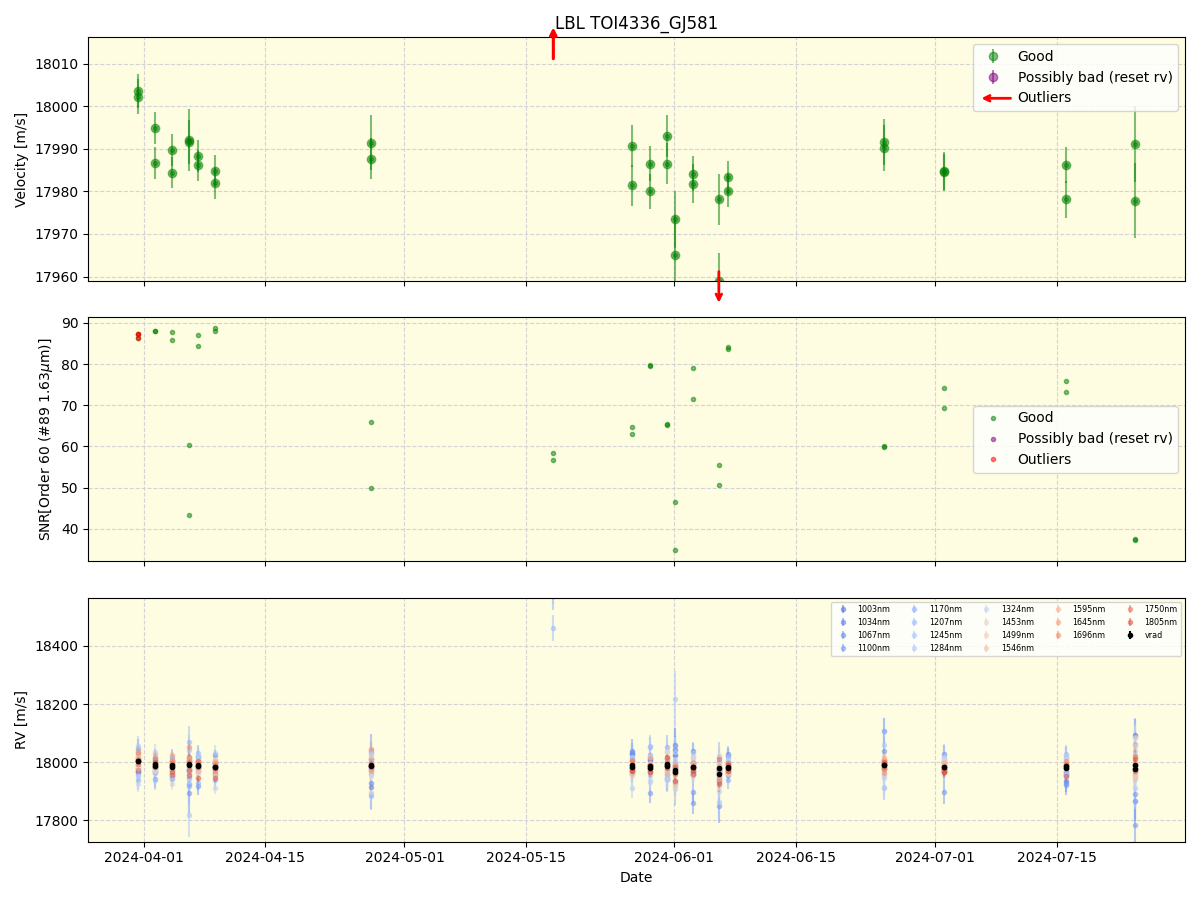Click the 1100nm legend entry
Image resolution: width=1200 pixels, height=900 pixels.
coord(865,648)
